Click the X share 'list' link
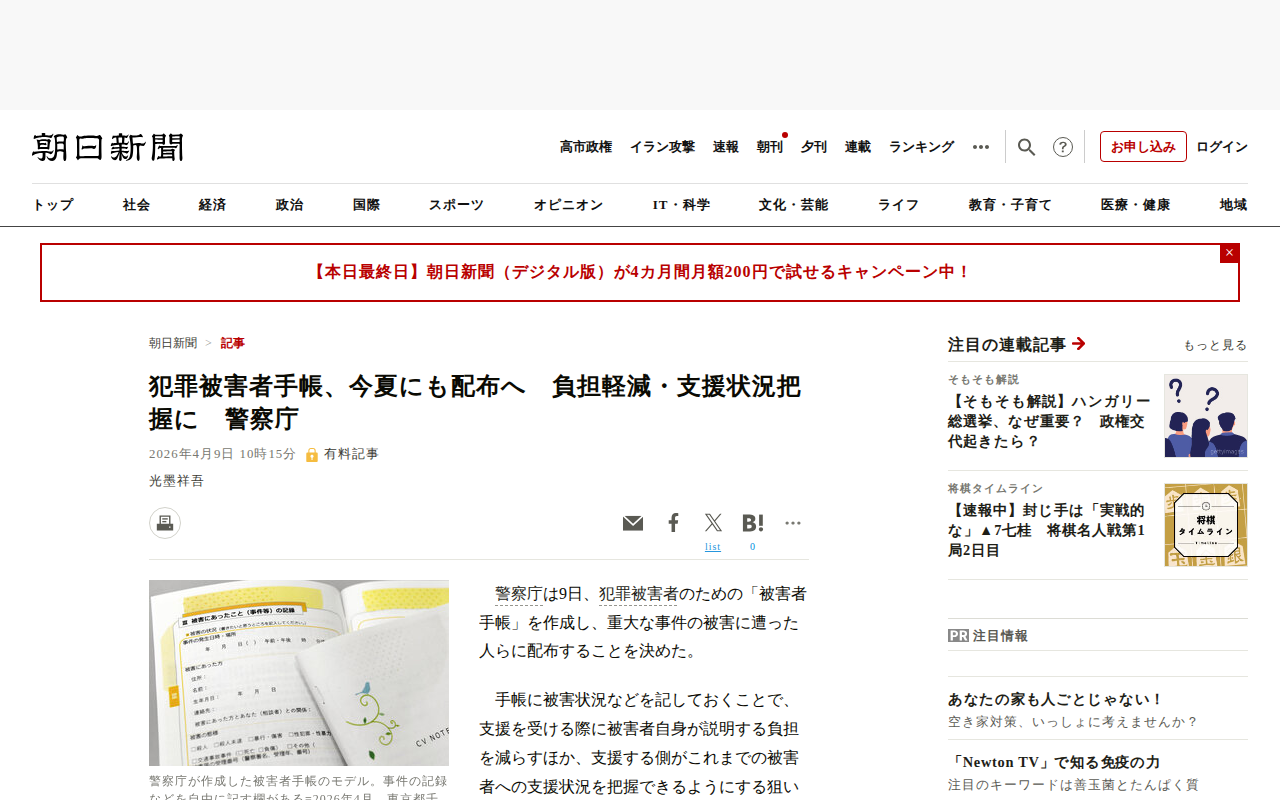Image resolution: width=1280 pixels, height=800 pixels. pos(713,547)
